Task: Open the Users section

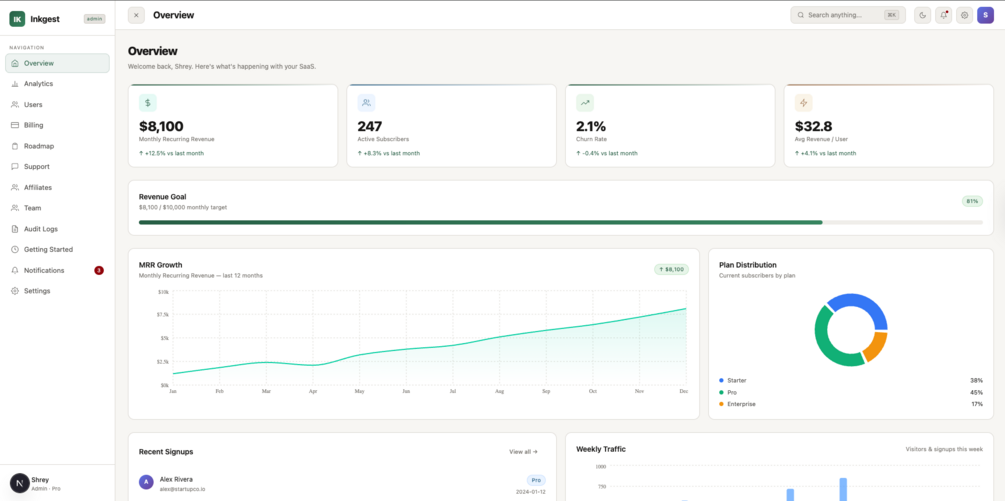Action: [x=57, y=104]
